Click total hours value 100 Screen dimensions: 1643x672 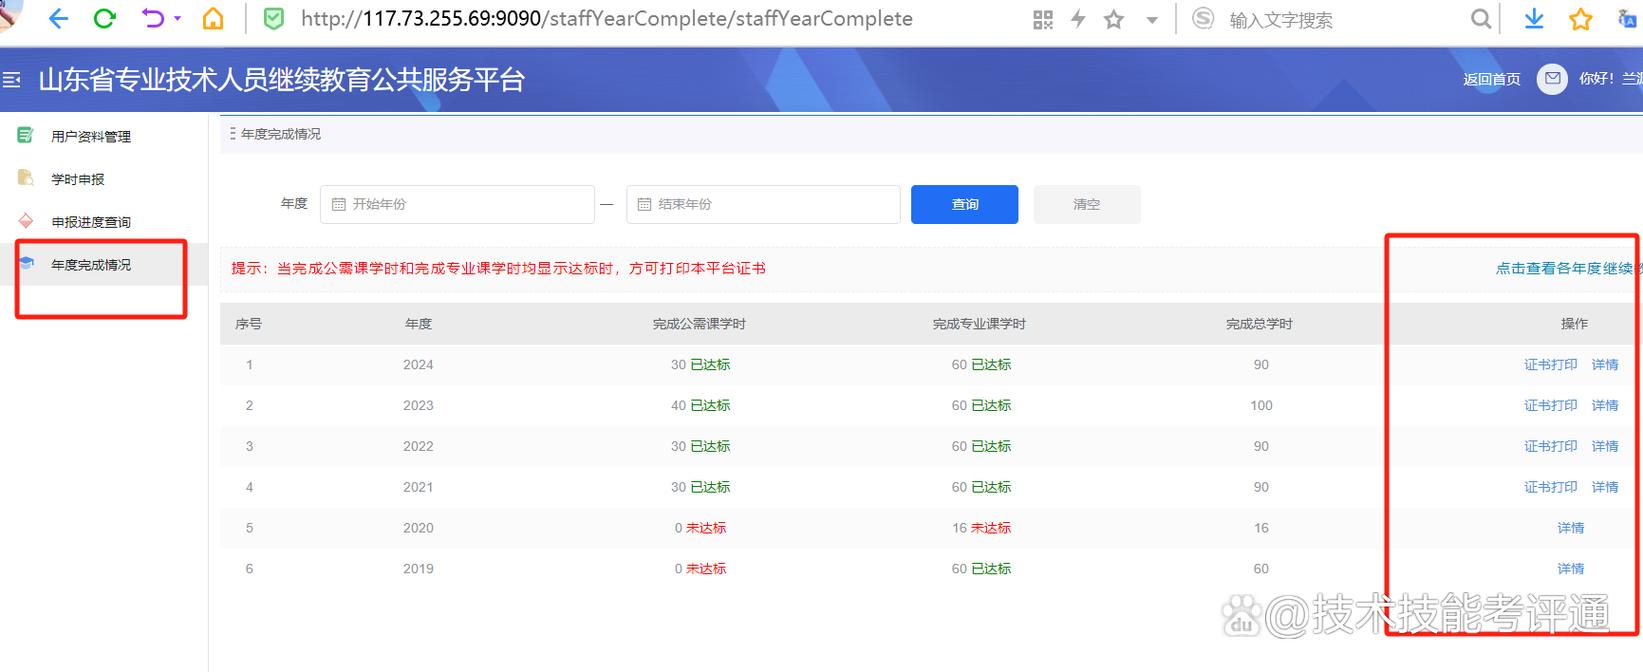(1261, 405)
